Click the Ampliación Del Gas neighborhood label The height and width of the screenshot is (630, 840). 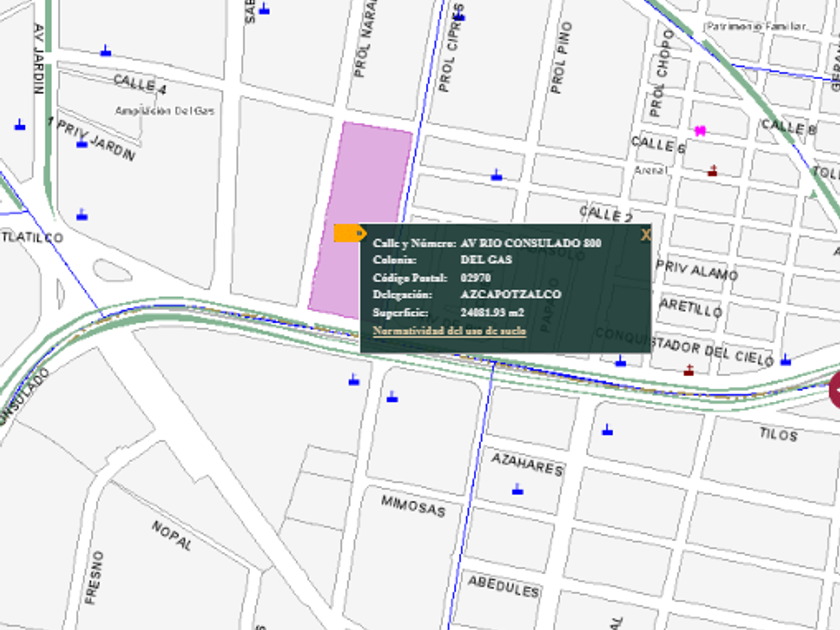tap(165, 111)
